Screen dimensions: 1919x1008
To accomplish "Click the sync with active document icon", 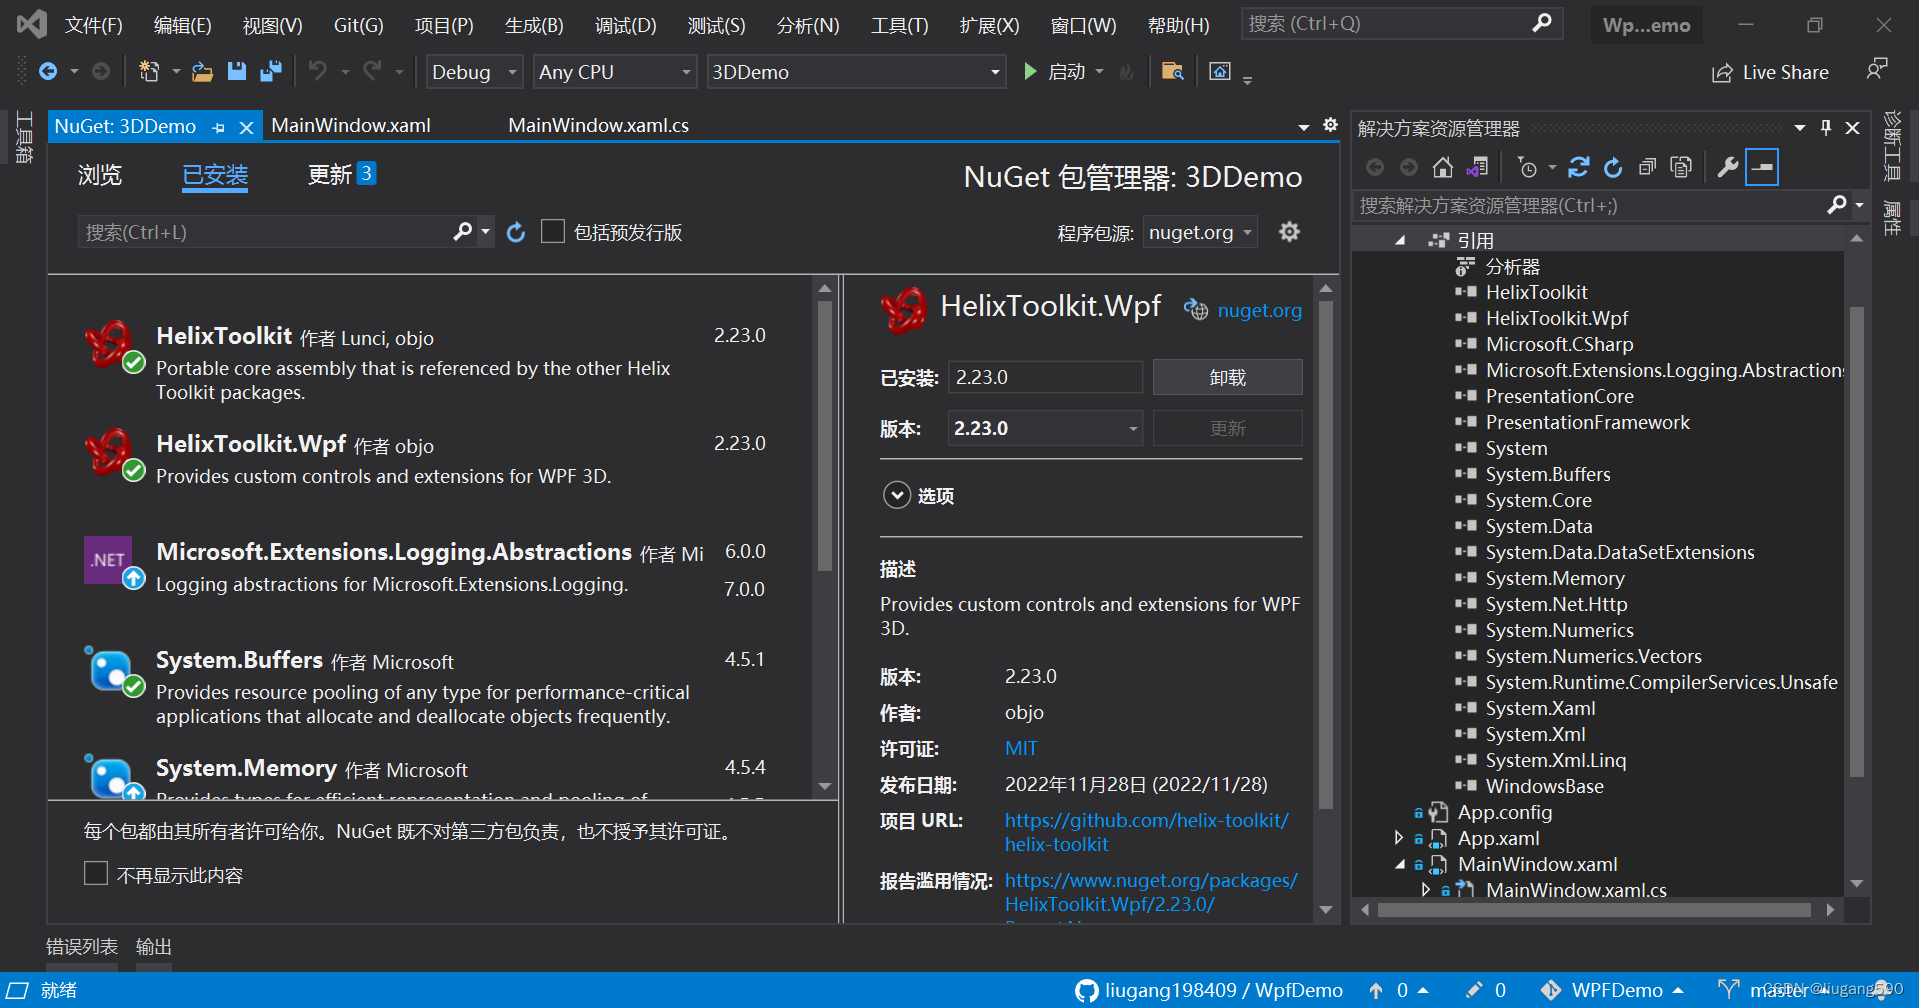I will pos(1579,167).
